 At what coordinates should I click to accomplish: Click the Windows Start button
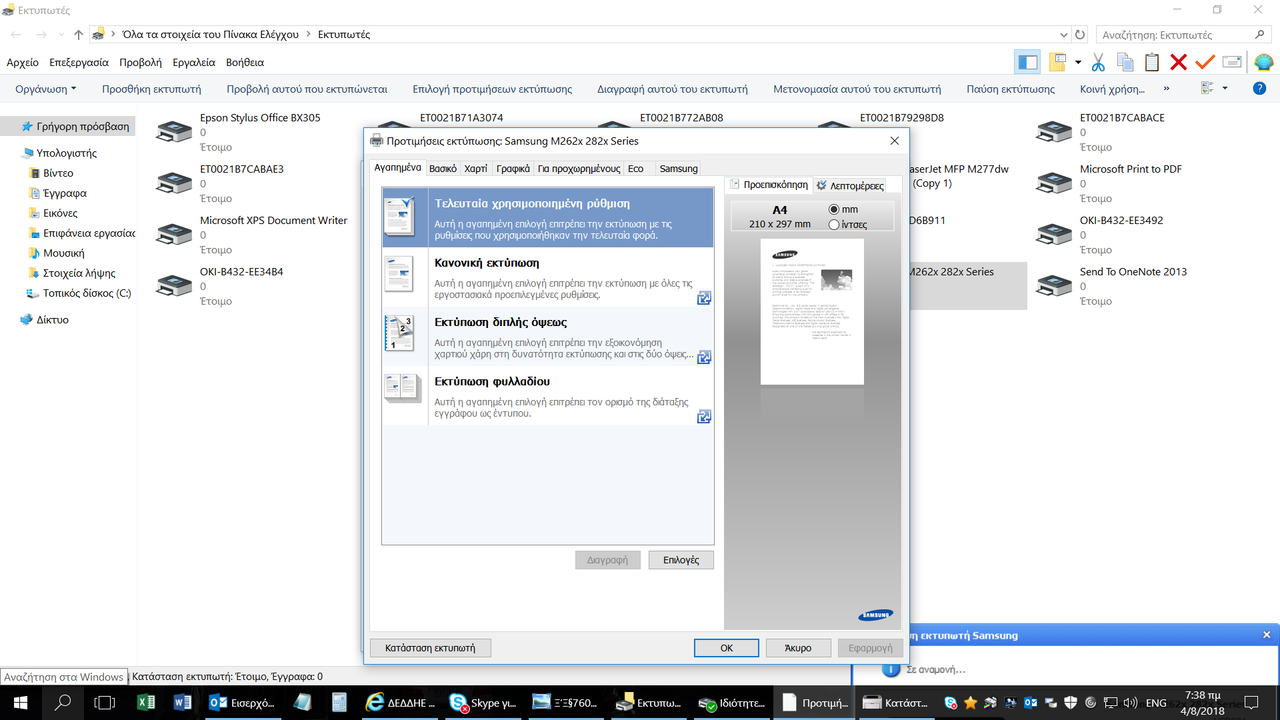tap(20, 703)
